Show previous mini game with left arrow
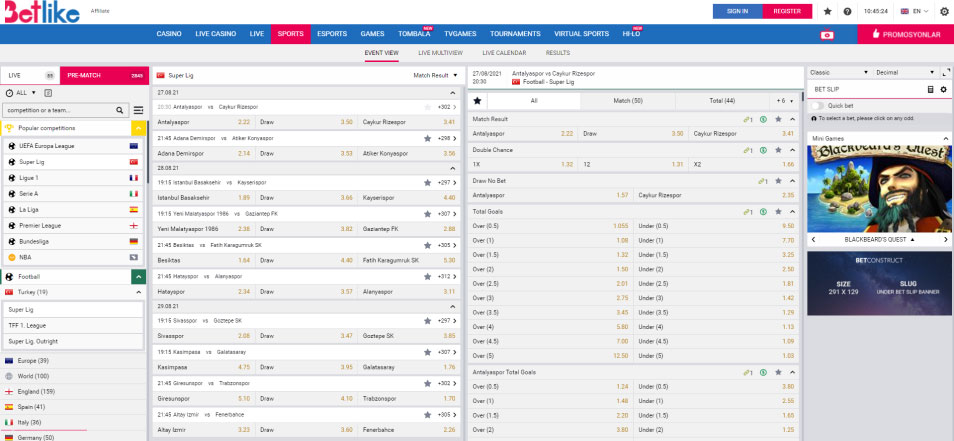The image size is (954, 441). 813,240
